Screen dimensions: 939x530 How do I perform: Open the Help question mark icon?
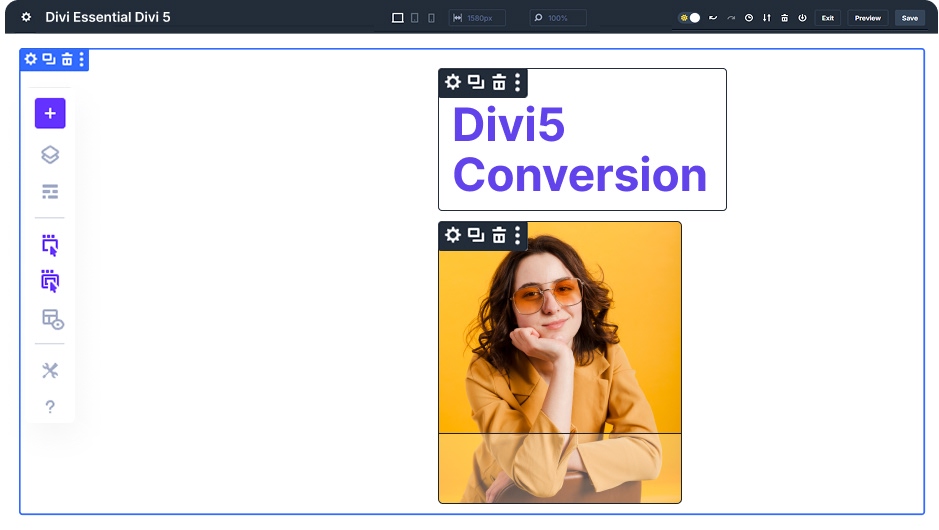pyautogui.click(x=50, y=407)
